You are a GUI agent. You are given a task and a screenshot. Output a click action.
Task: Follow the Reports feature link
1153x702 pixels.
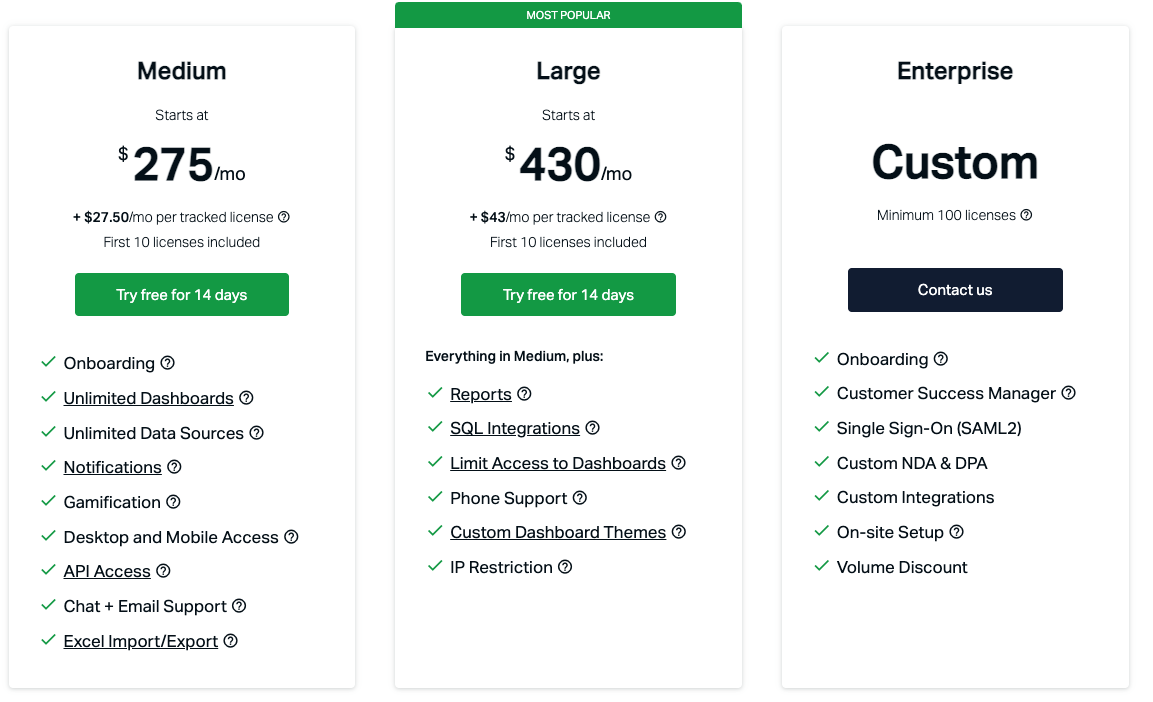click(x=481, y=393)
